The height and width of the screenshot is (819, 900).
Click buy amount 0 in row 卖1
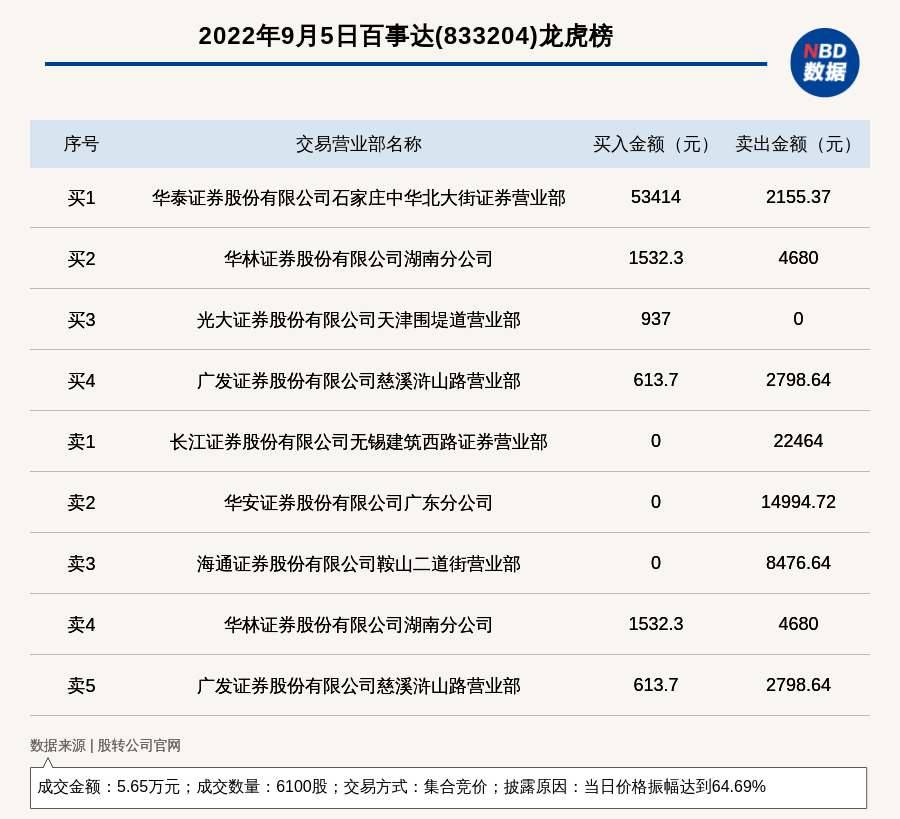(655, 441)
